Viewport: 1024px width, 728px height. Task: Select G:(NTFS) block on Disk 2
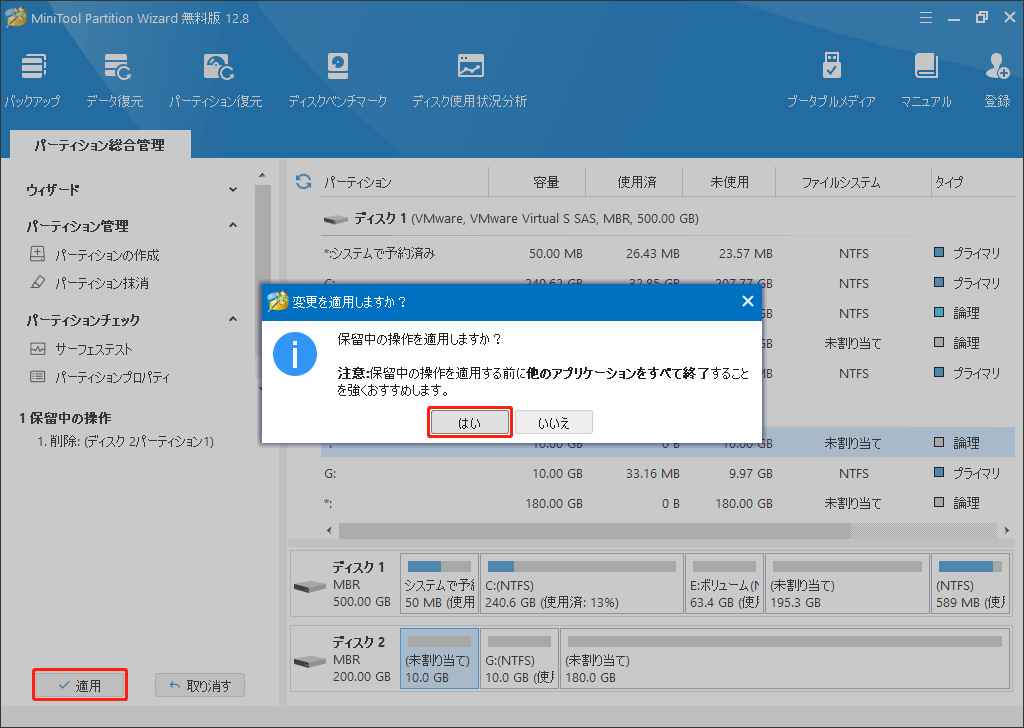click(x=520, y=658)
